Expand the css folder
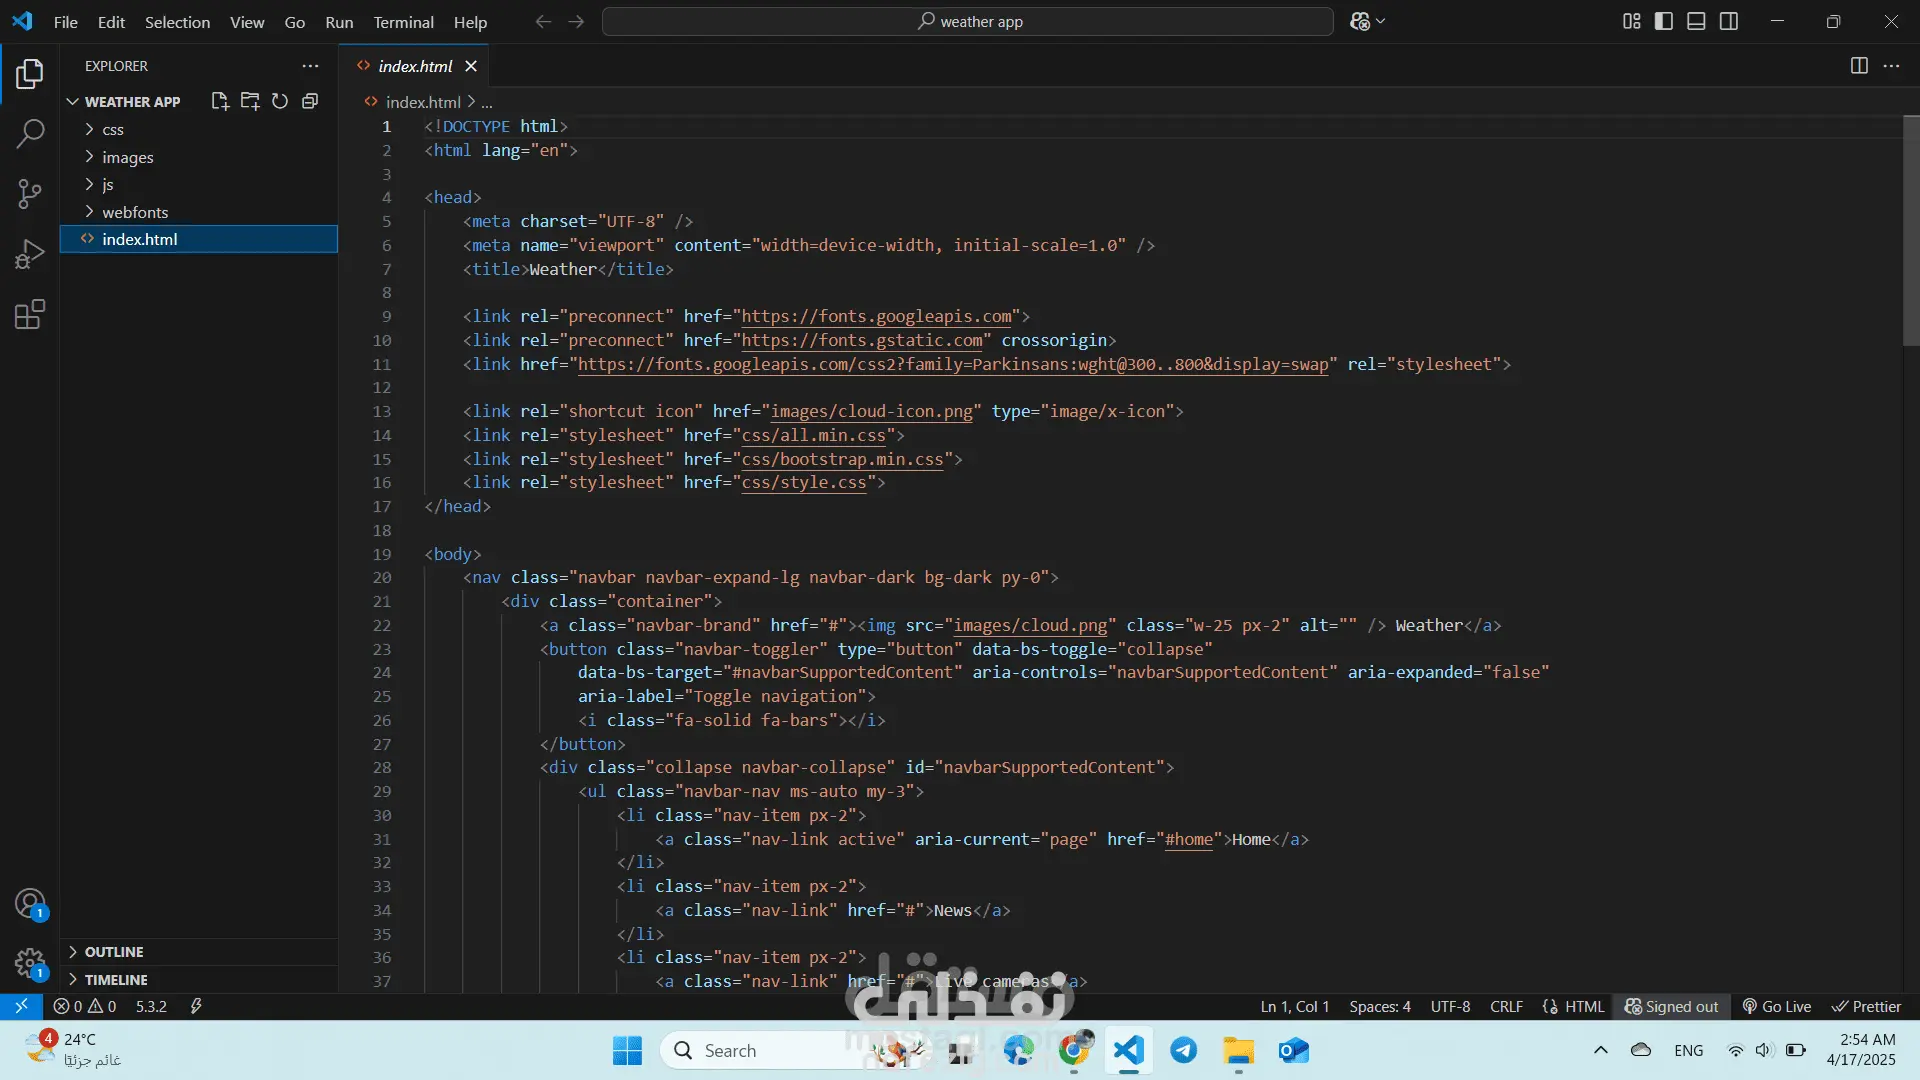 113,130
